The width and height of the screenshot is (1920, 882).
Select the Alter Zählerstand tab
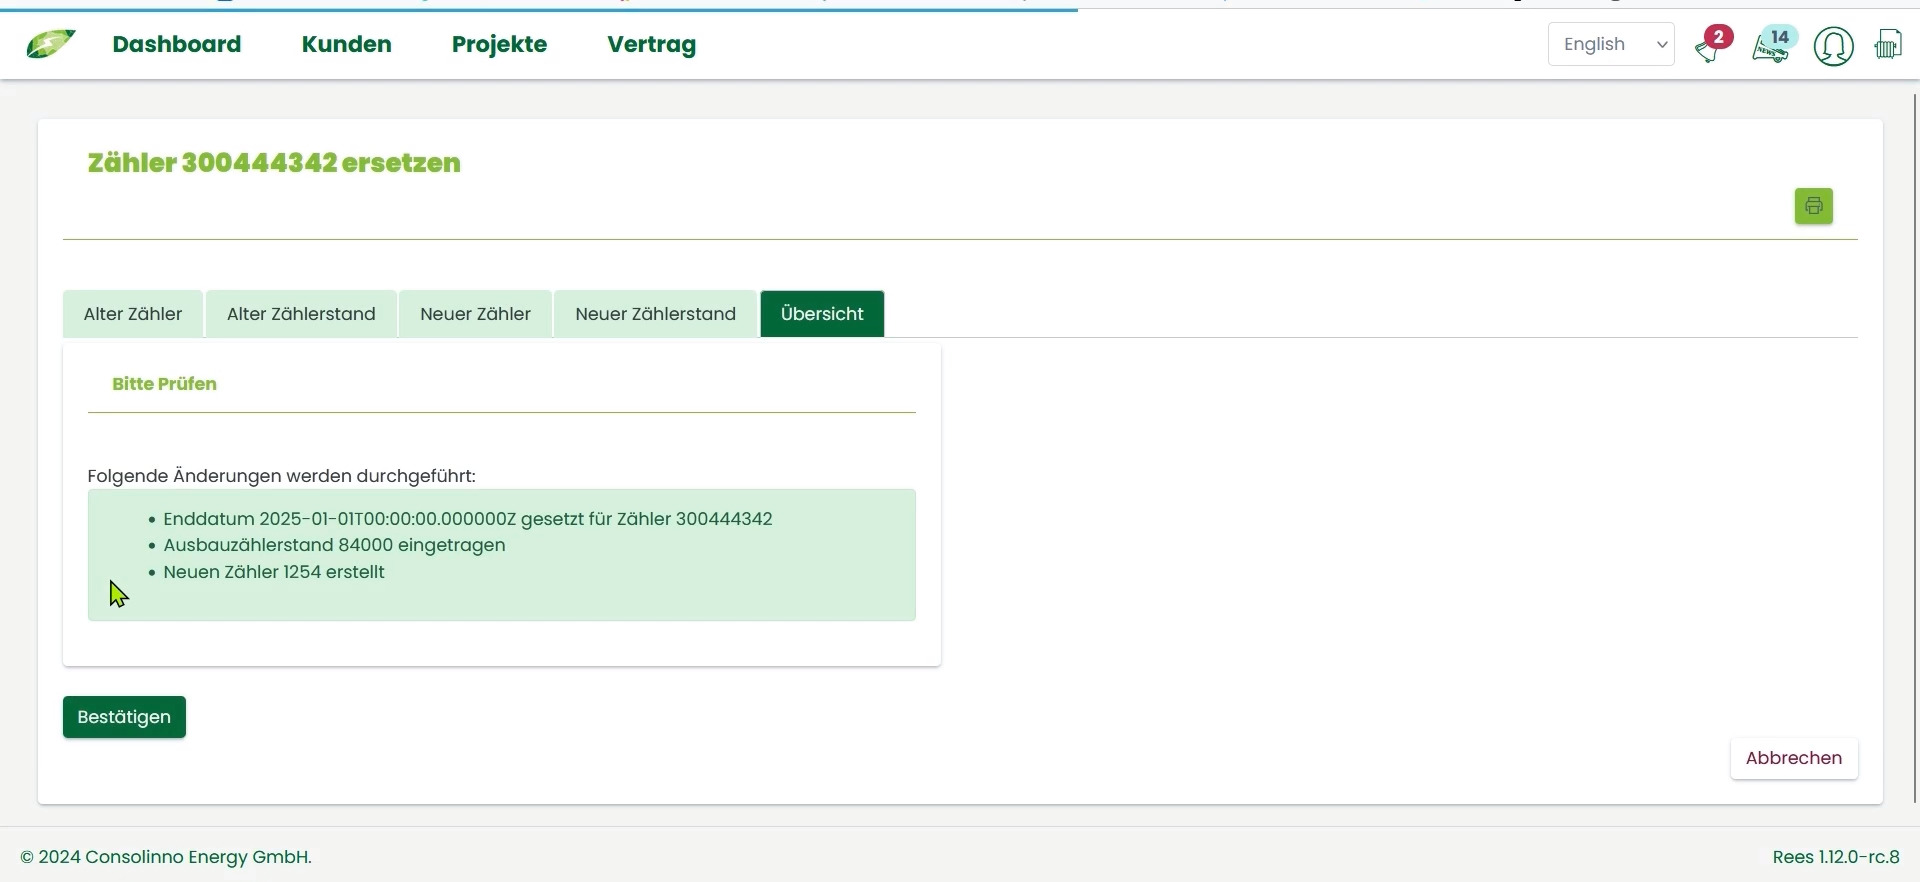pyautogui.click(x=301, y=314)
